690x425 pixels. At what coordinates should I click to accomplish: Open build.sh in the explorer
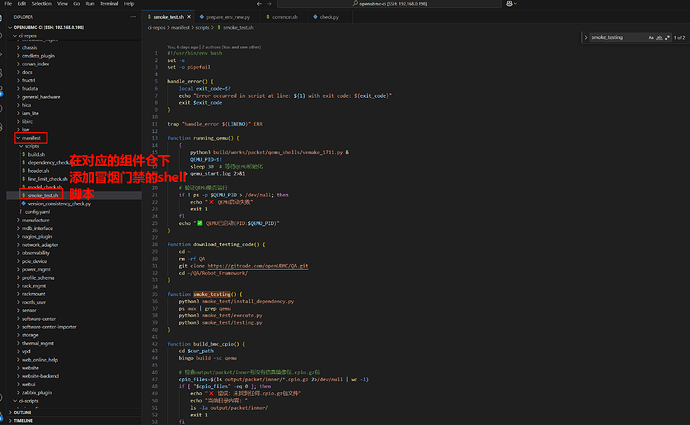[x=36, y=154]
